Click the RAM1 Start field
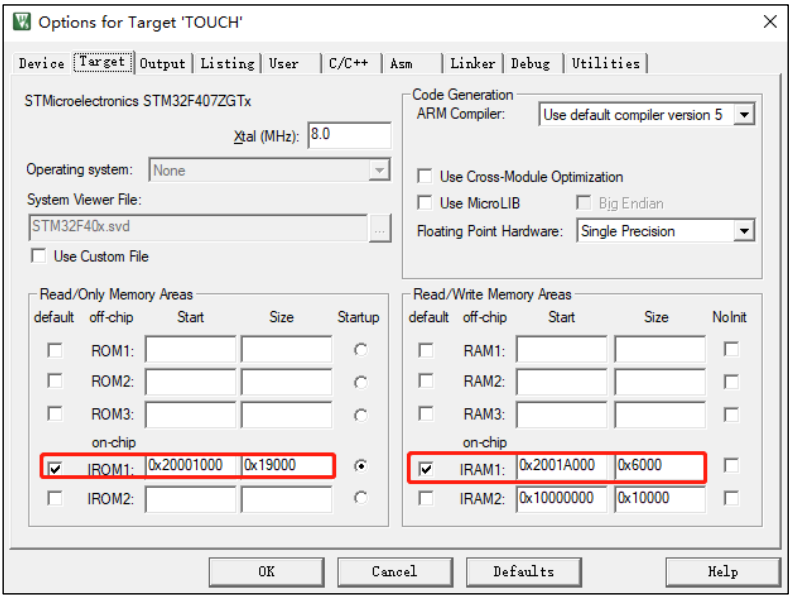 coord(562,349)
